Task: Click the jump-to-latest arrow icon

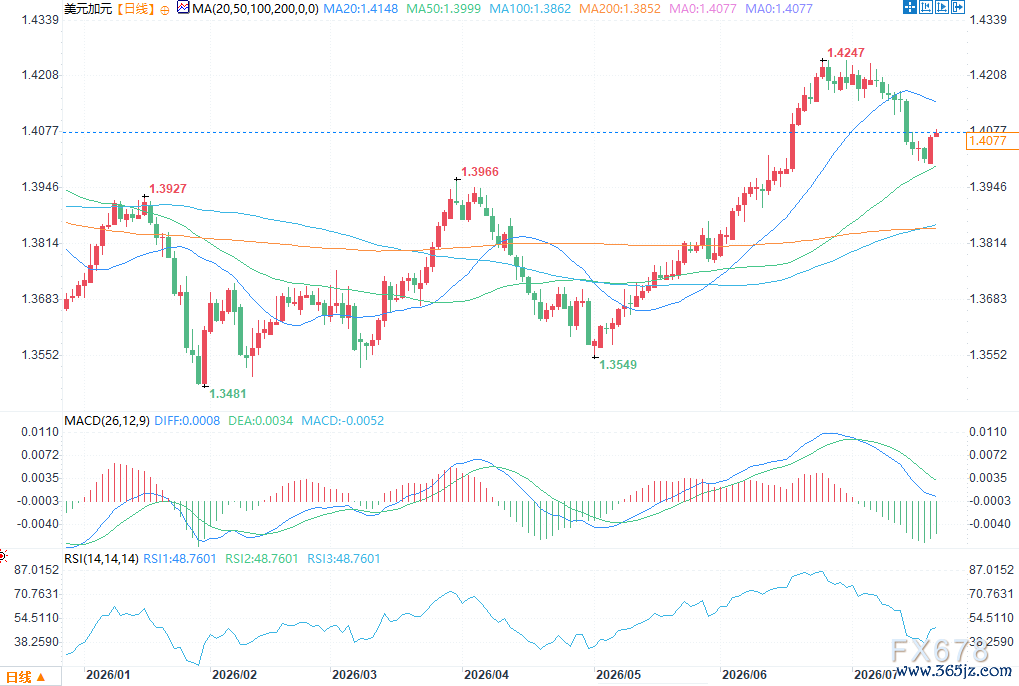Action: 958,8
